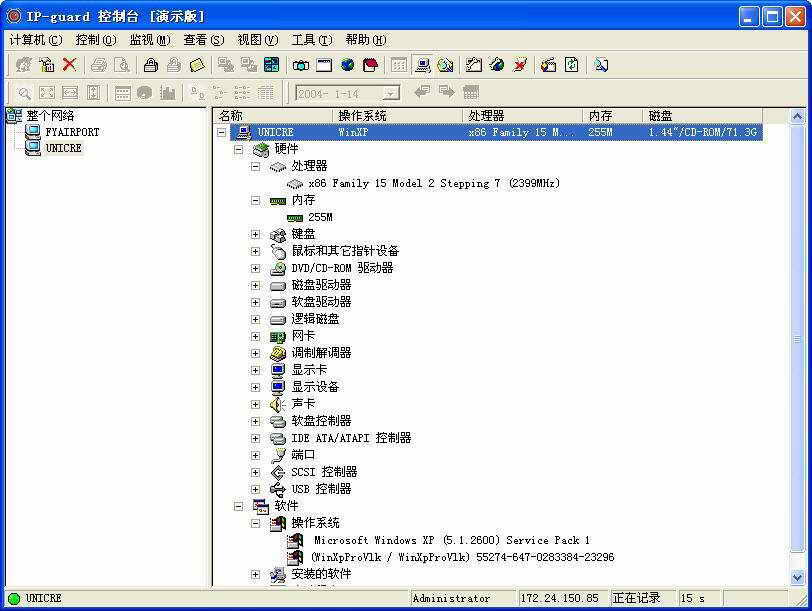Click the camera screen snapshot icon
This screenshot has height=611, width=812.
click(x=301, y=65)
